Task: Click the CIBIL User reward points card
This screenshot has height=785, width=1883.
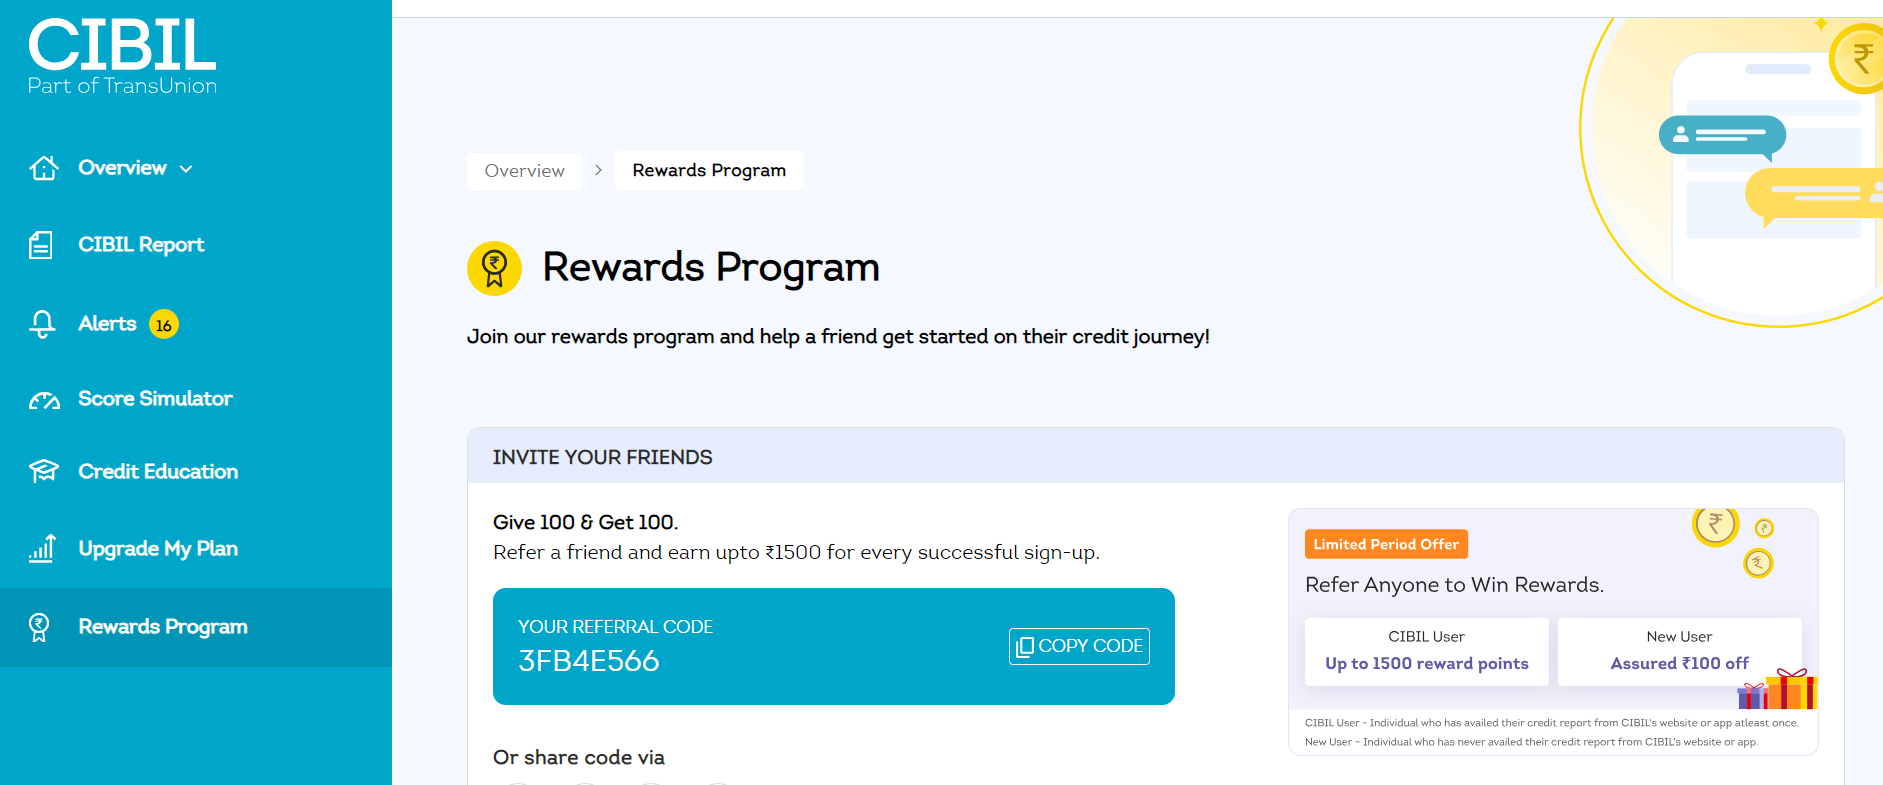Action: coord(1426,652)
